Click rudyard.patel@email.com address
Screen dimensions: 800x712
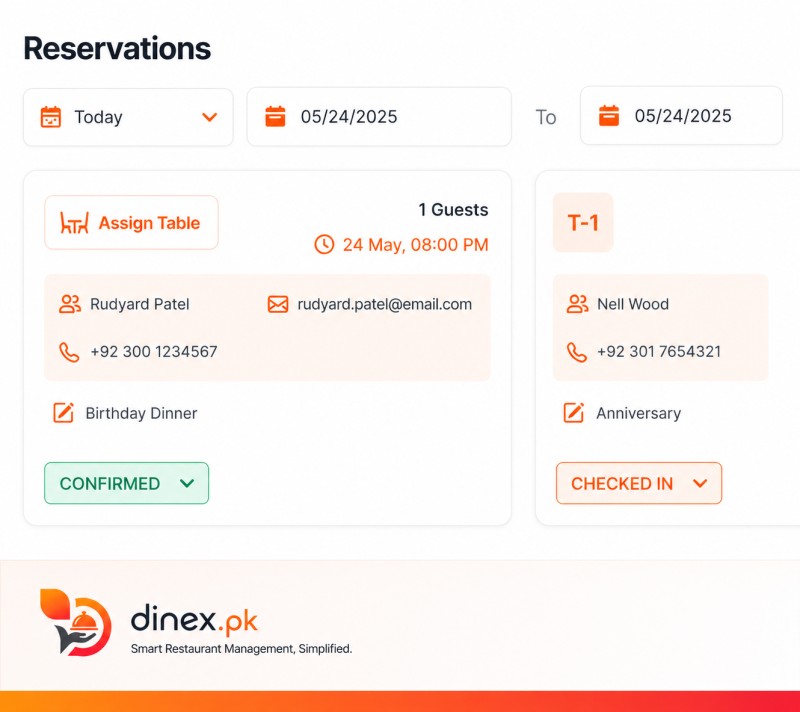(x=385, y=304)
